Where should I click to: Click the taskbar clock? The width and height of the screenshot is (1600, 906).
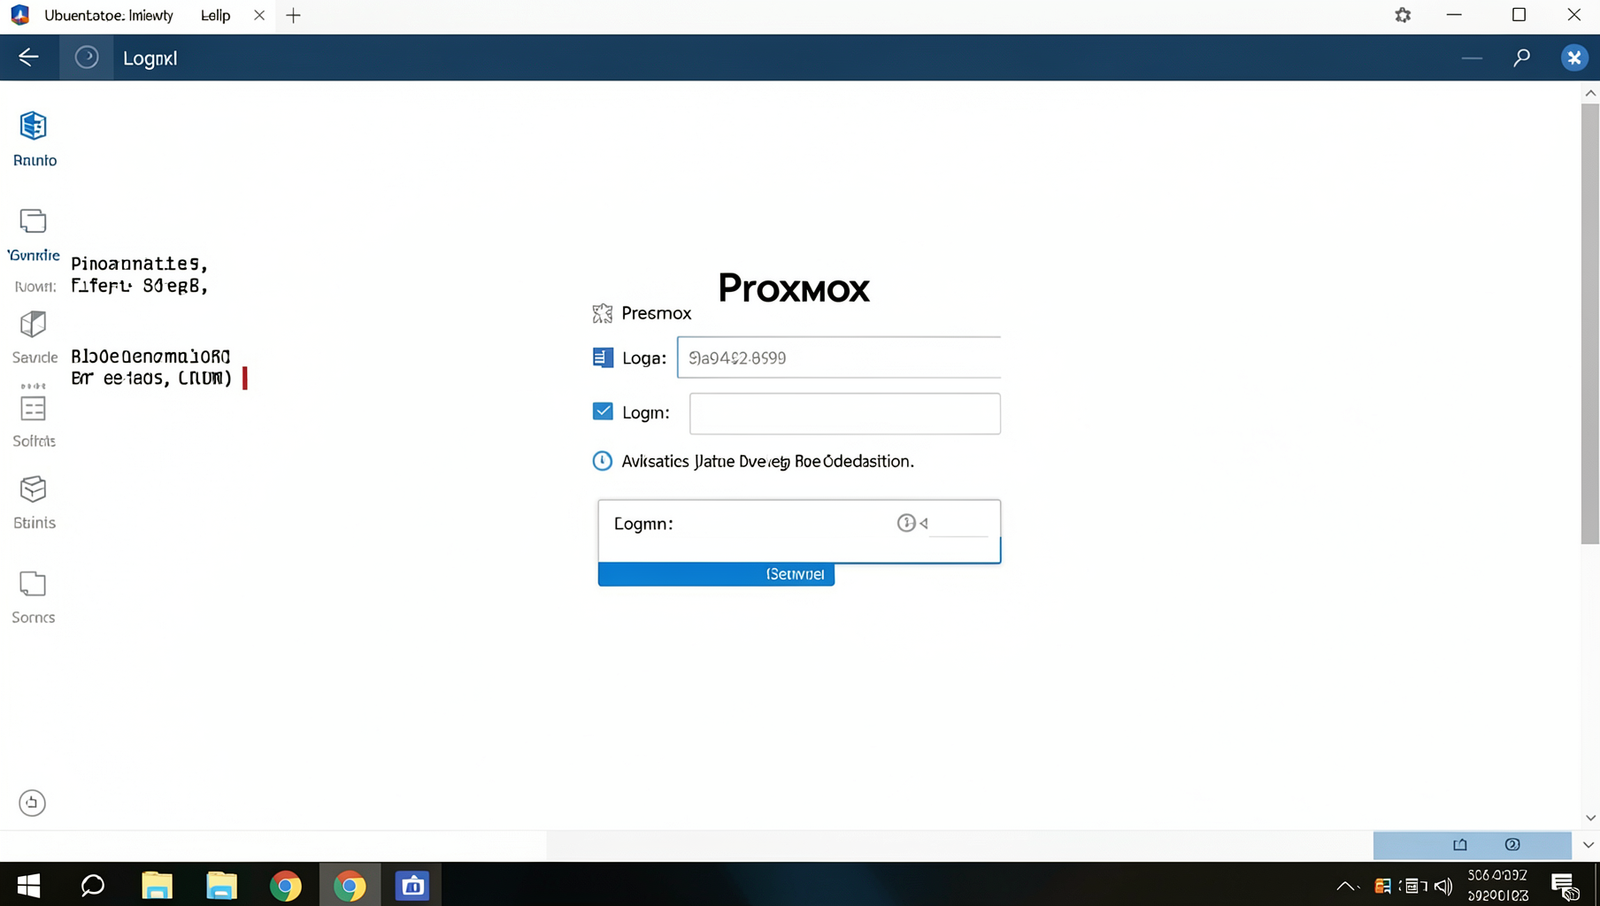[1498, 886]
